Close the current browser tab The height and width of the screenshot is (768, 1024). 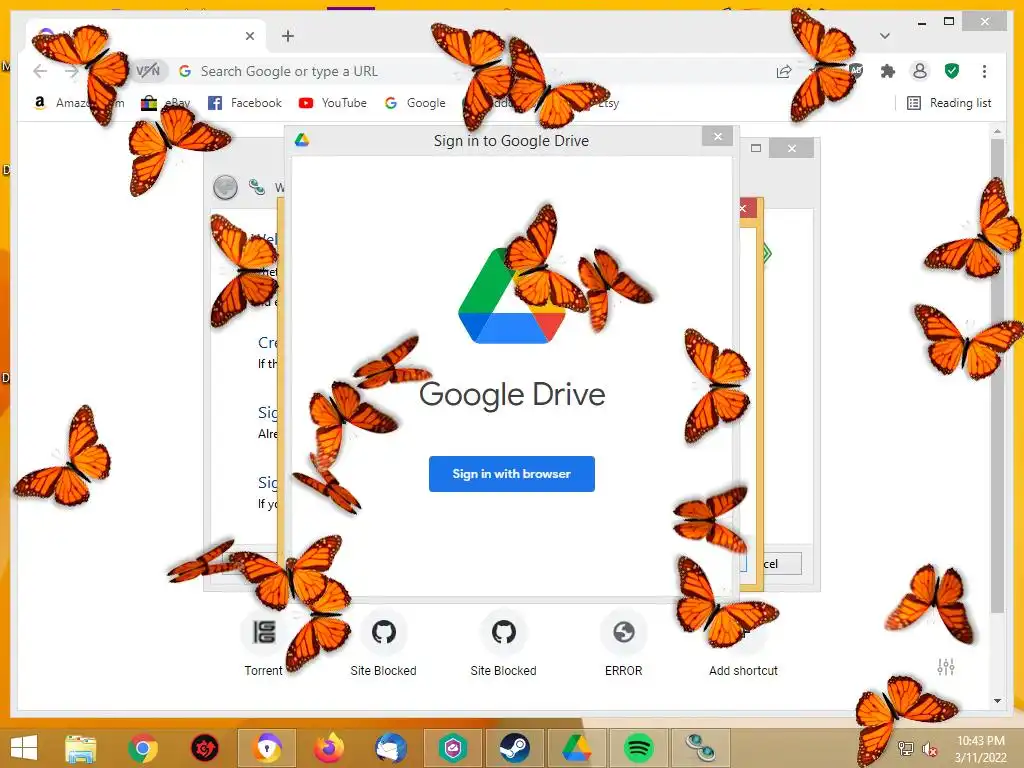pos(249,36)
